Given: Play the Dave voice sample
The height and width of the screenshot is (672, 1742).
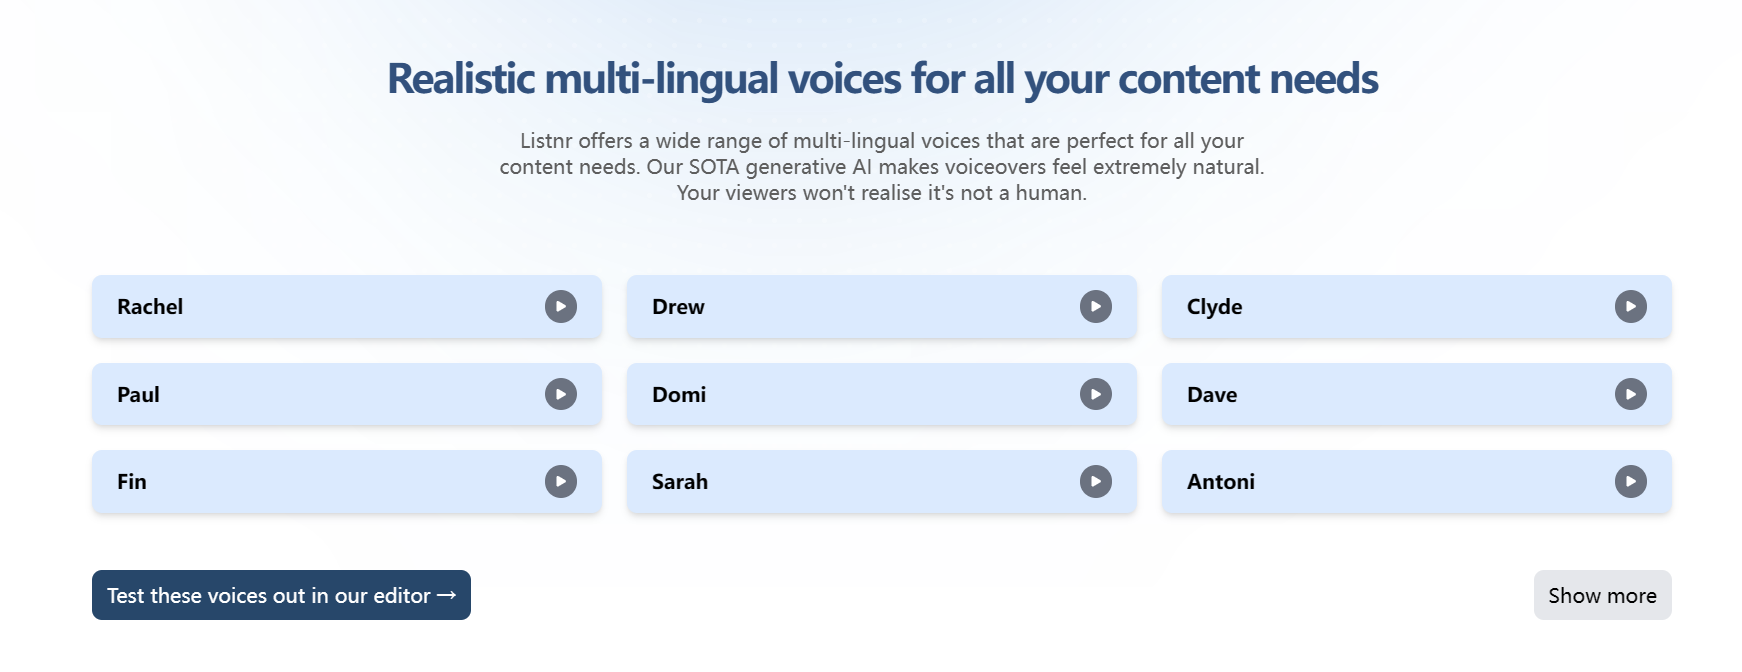Looking at the screenshot, I should [x=1630, y=395].
